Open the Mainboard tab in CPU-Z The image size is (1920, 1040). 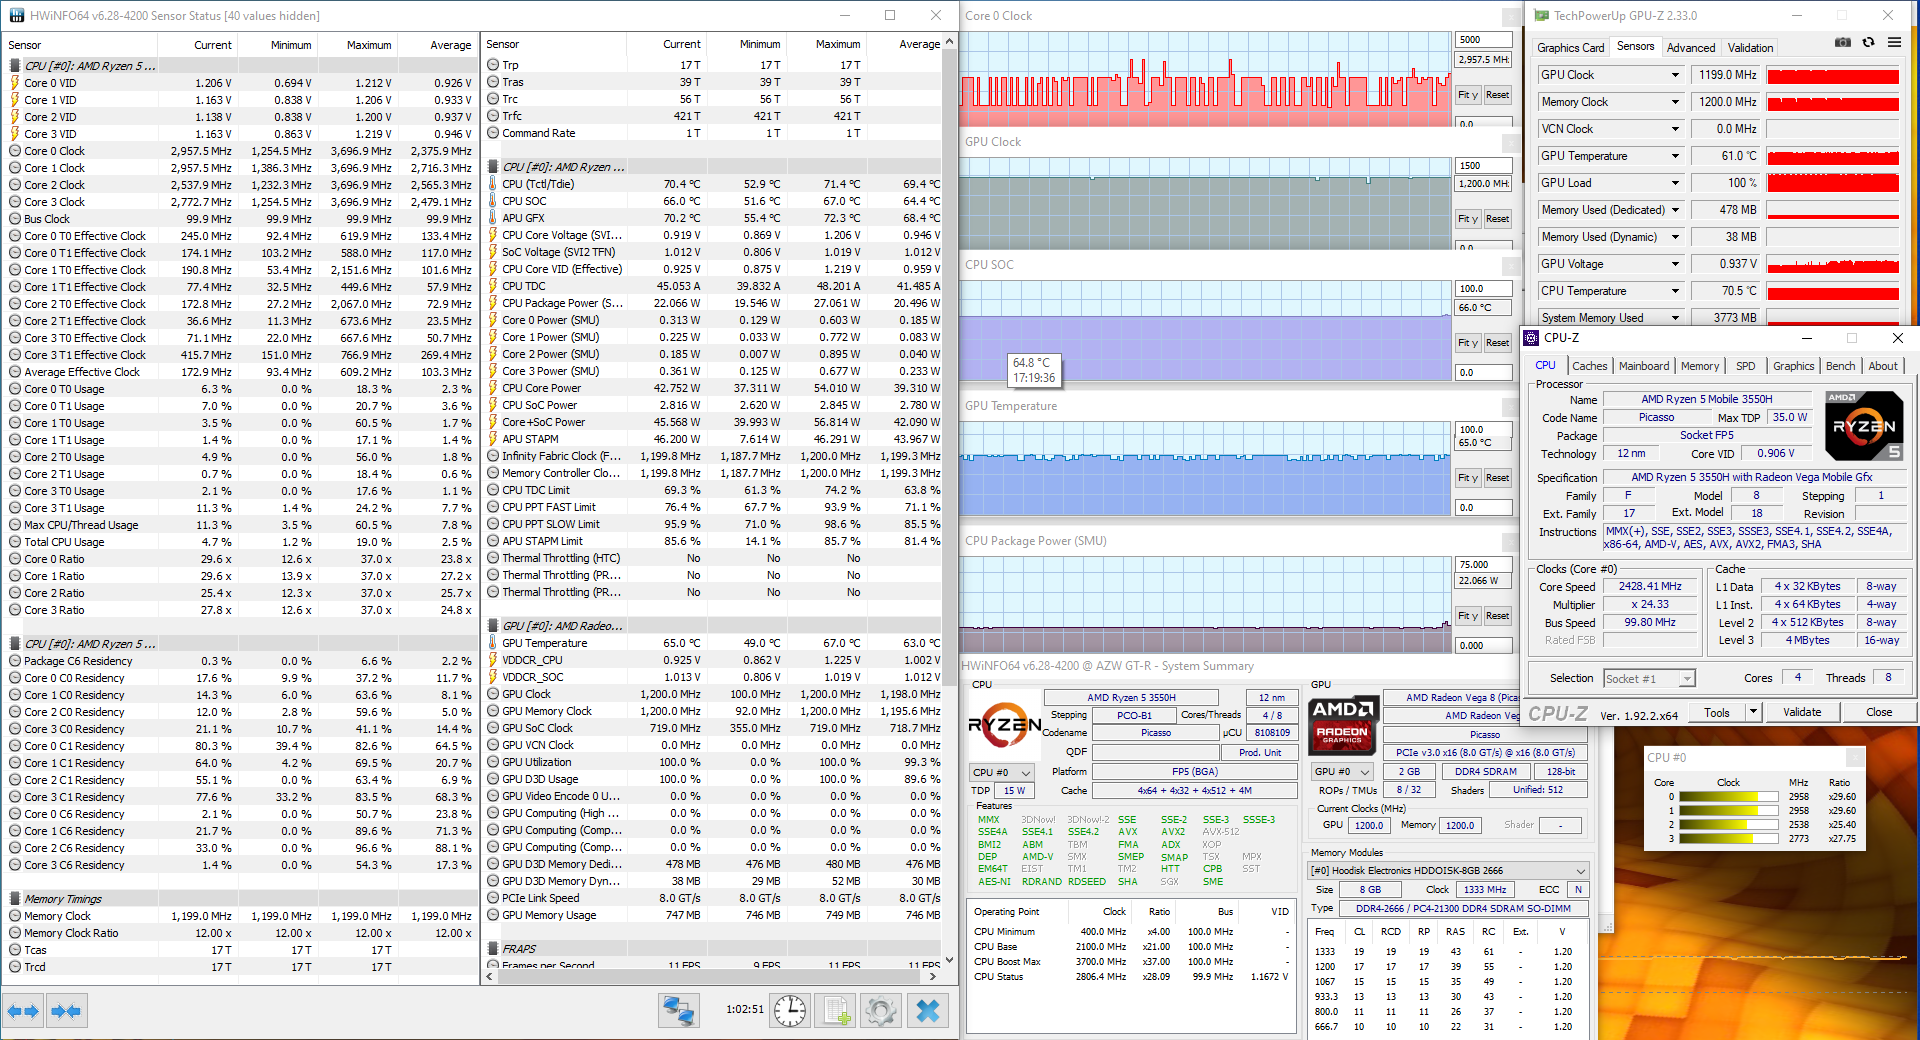pos(1644,366)
